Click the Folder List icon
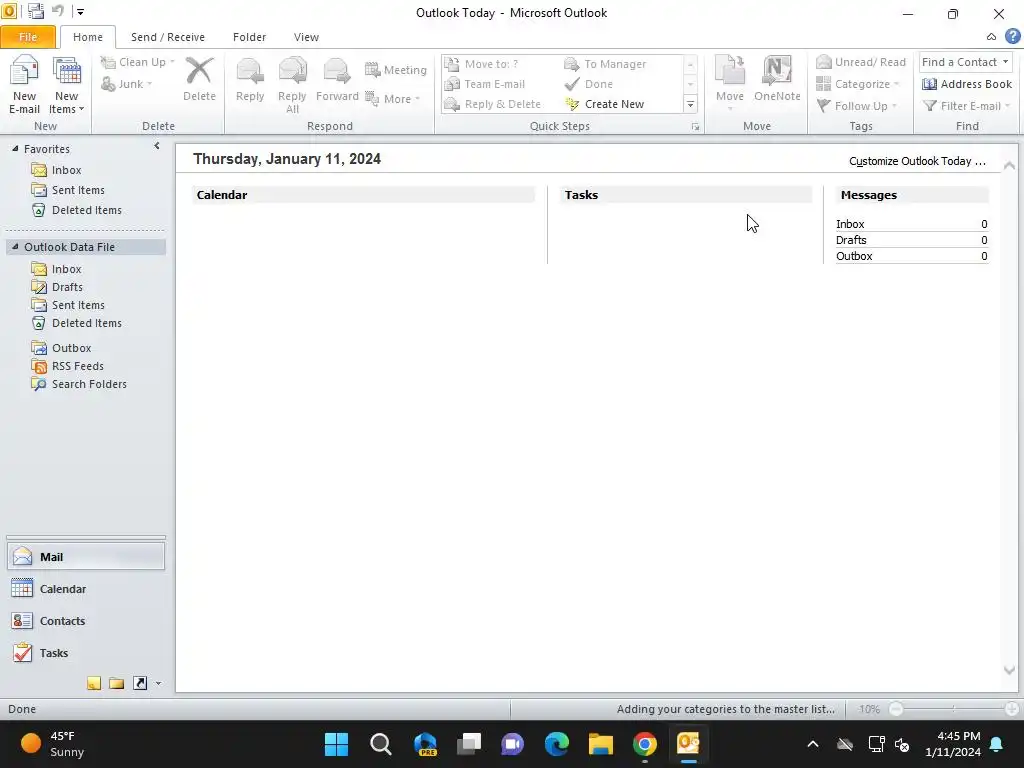1024x768 pixels. (117, 683)
